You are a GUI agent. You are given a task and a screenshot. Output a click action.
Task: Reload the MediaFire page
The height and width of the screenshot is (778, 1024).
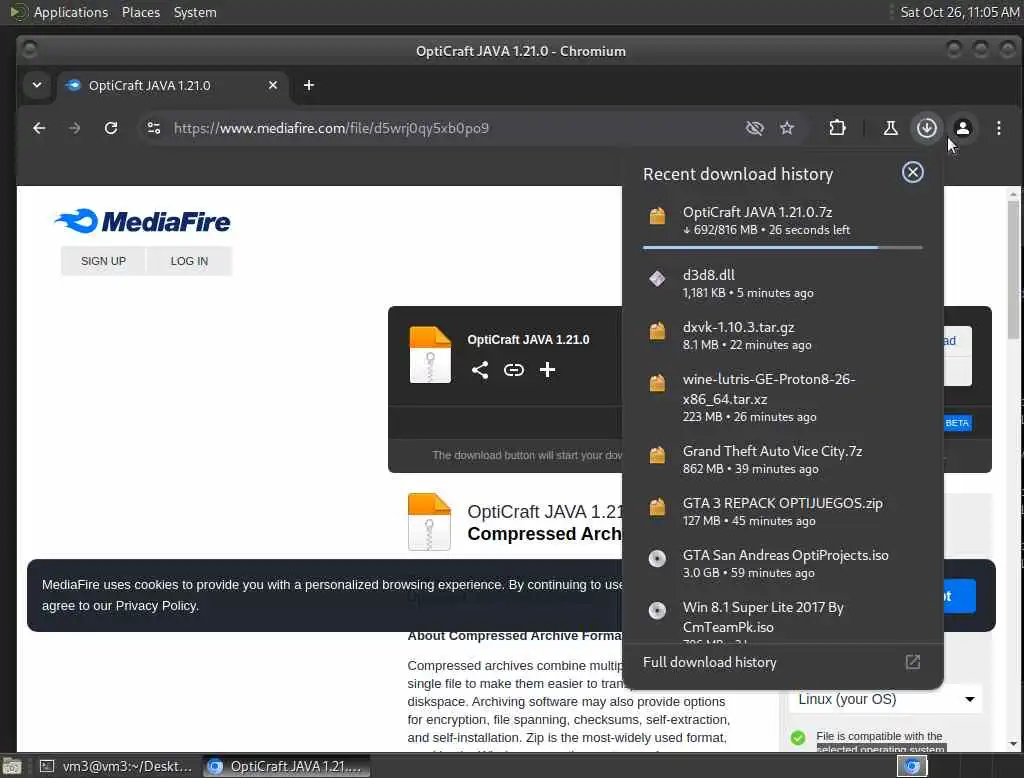pos(111,128)
